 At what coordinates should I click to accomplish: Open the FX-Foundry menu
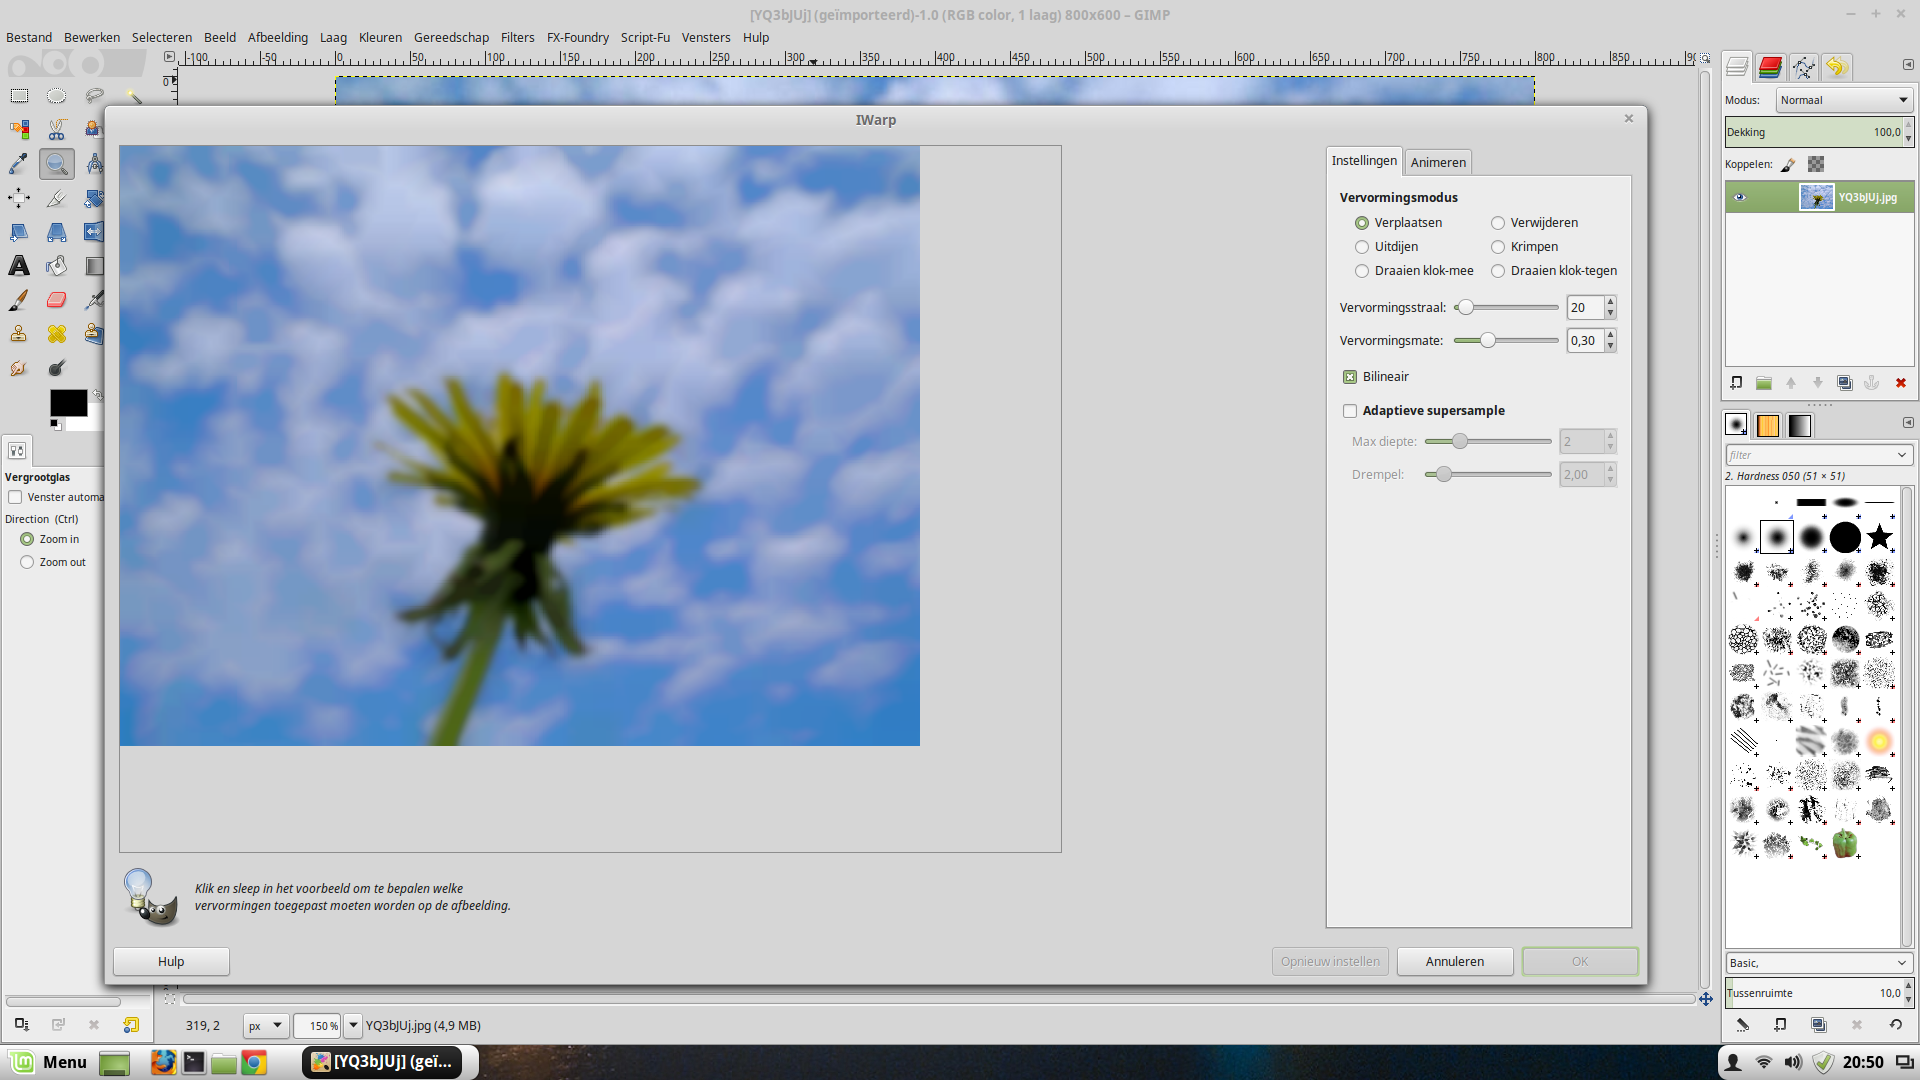(577, 38)
